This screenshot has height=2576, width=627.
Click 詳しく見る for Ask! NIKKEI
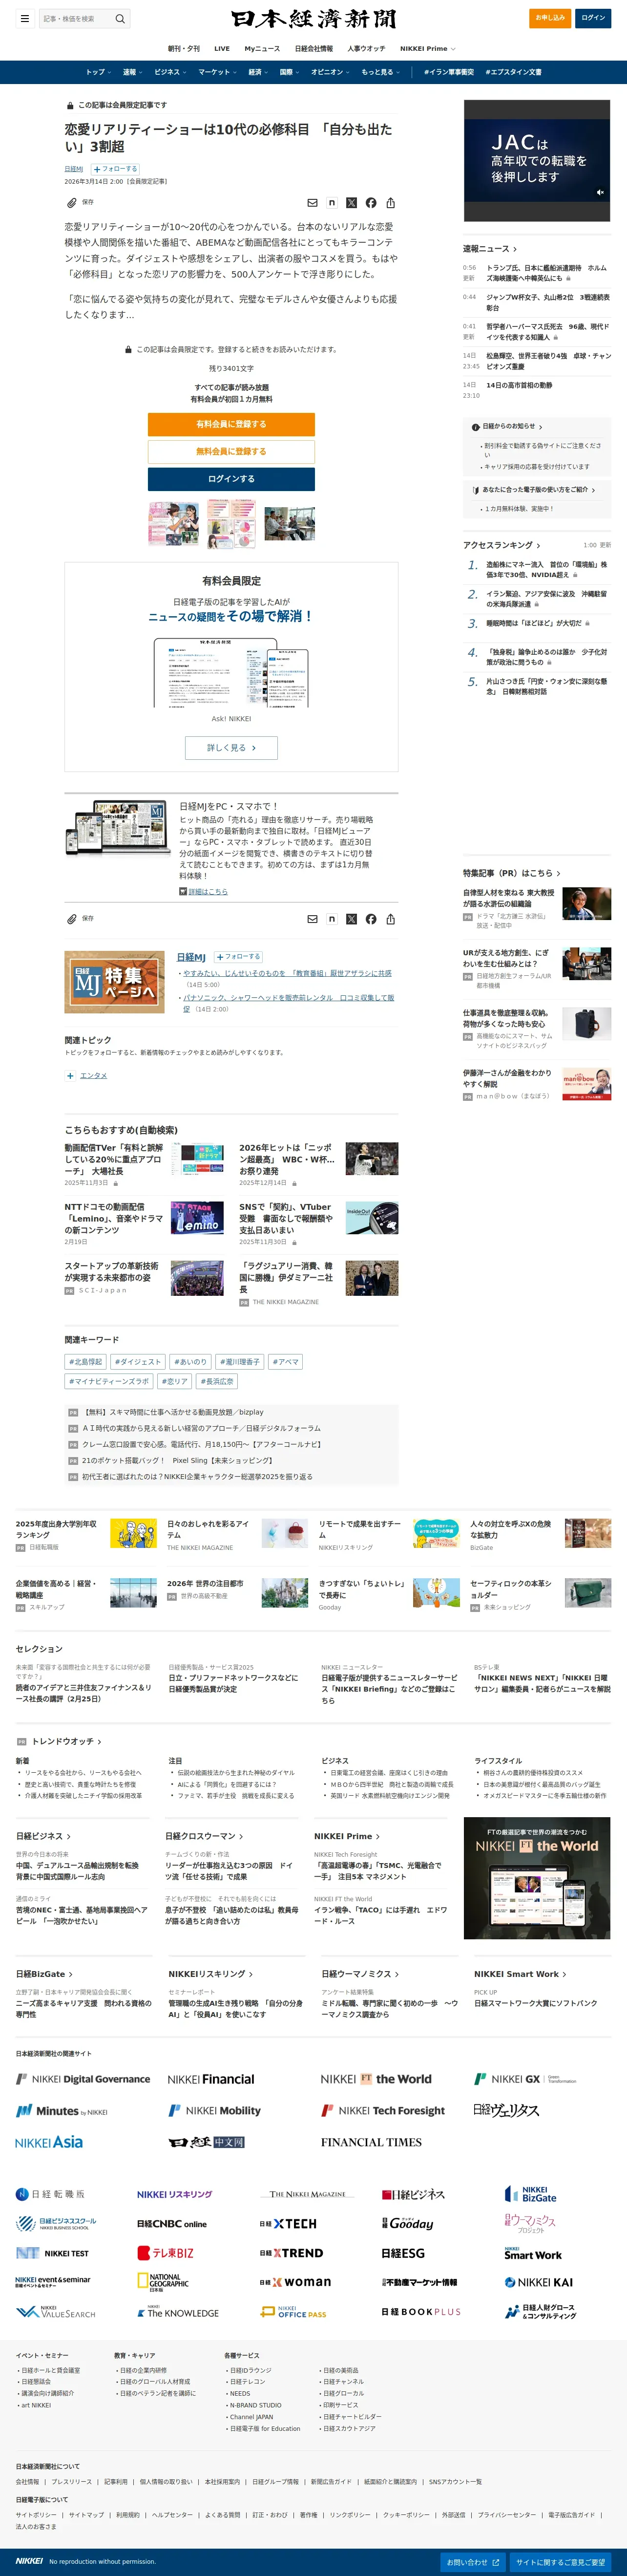point(231,747)
